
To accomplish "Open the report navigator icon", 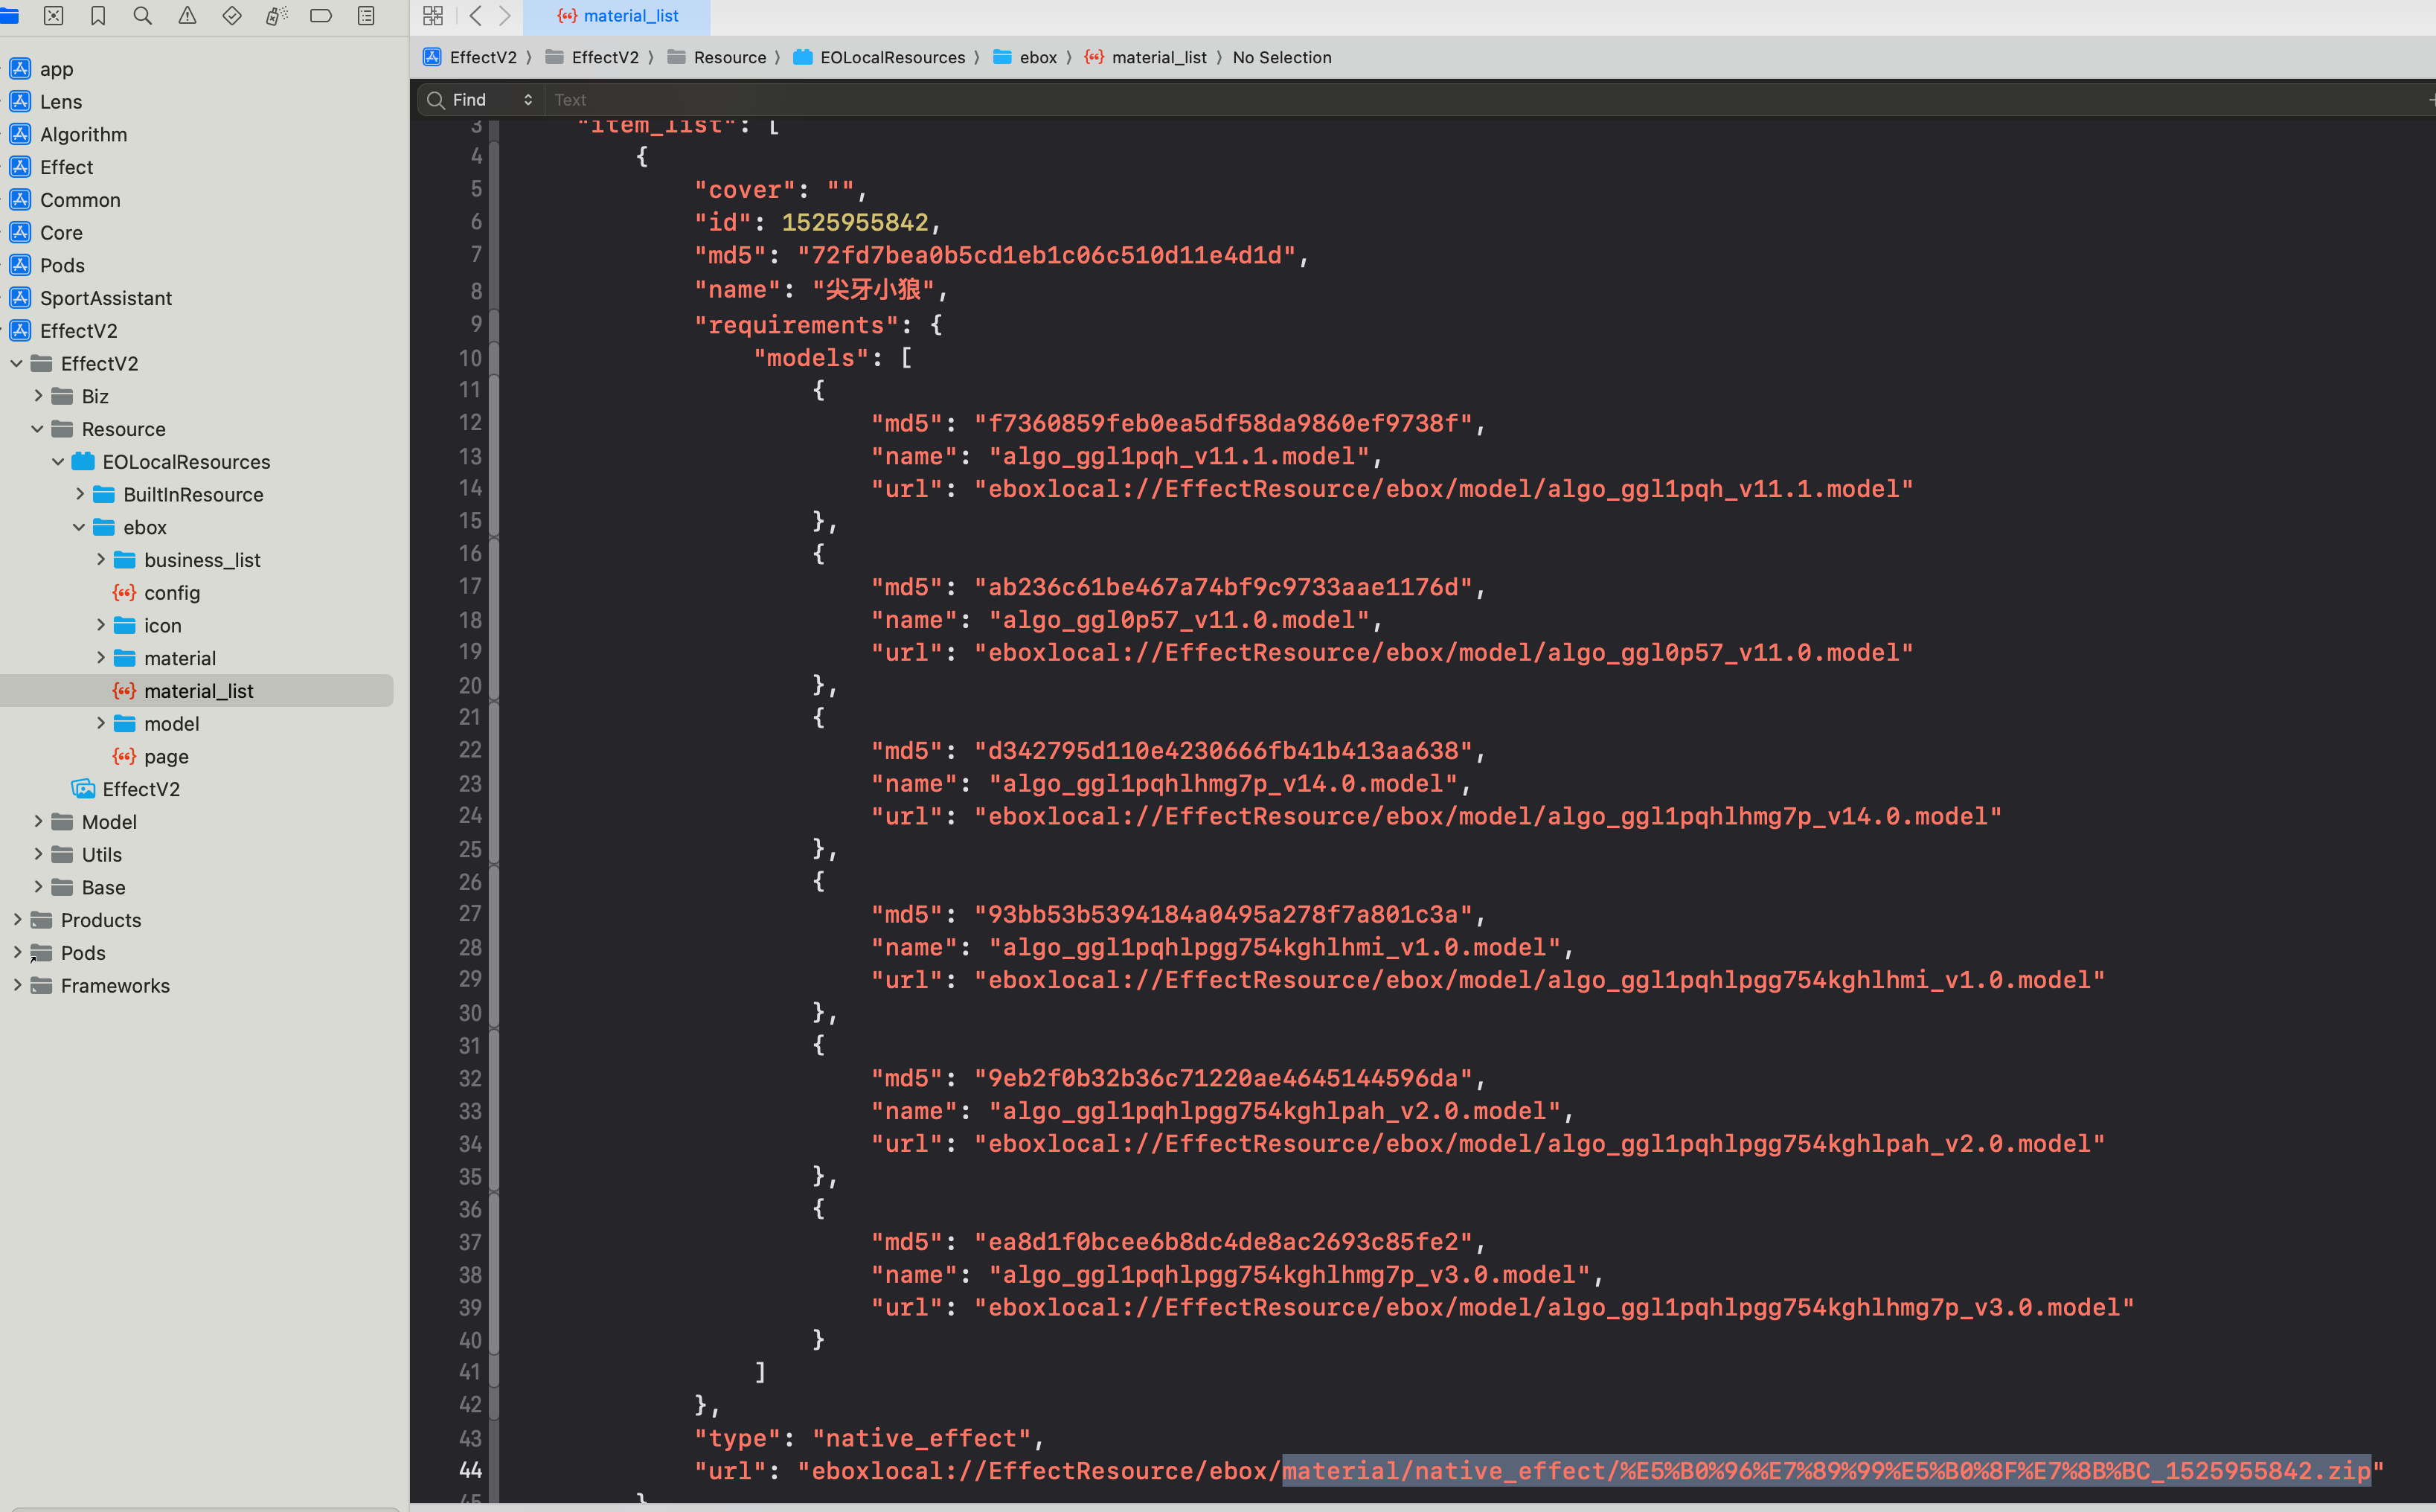I will click(x=366, y=16).
